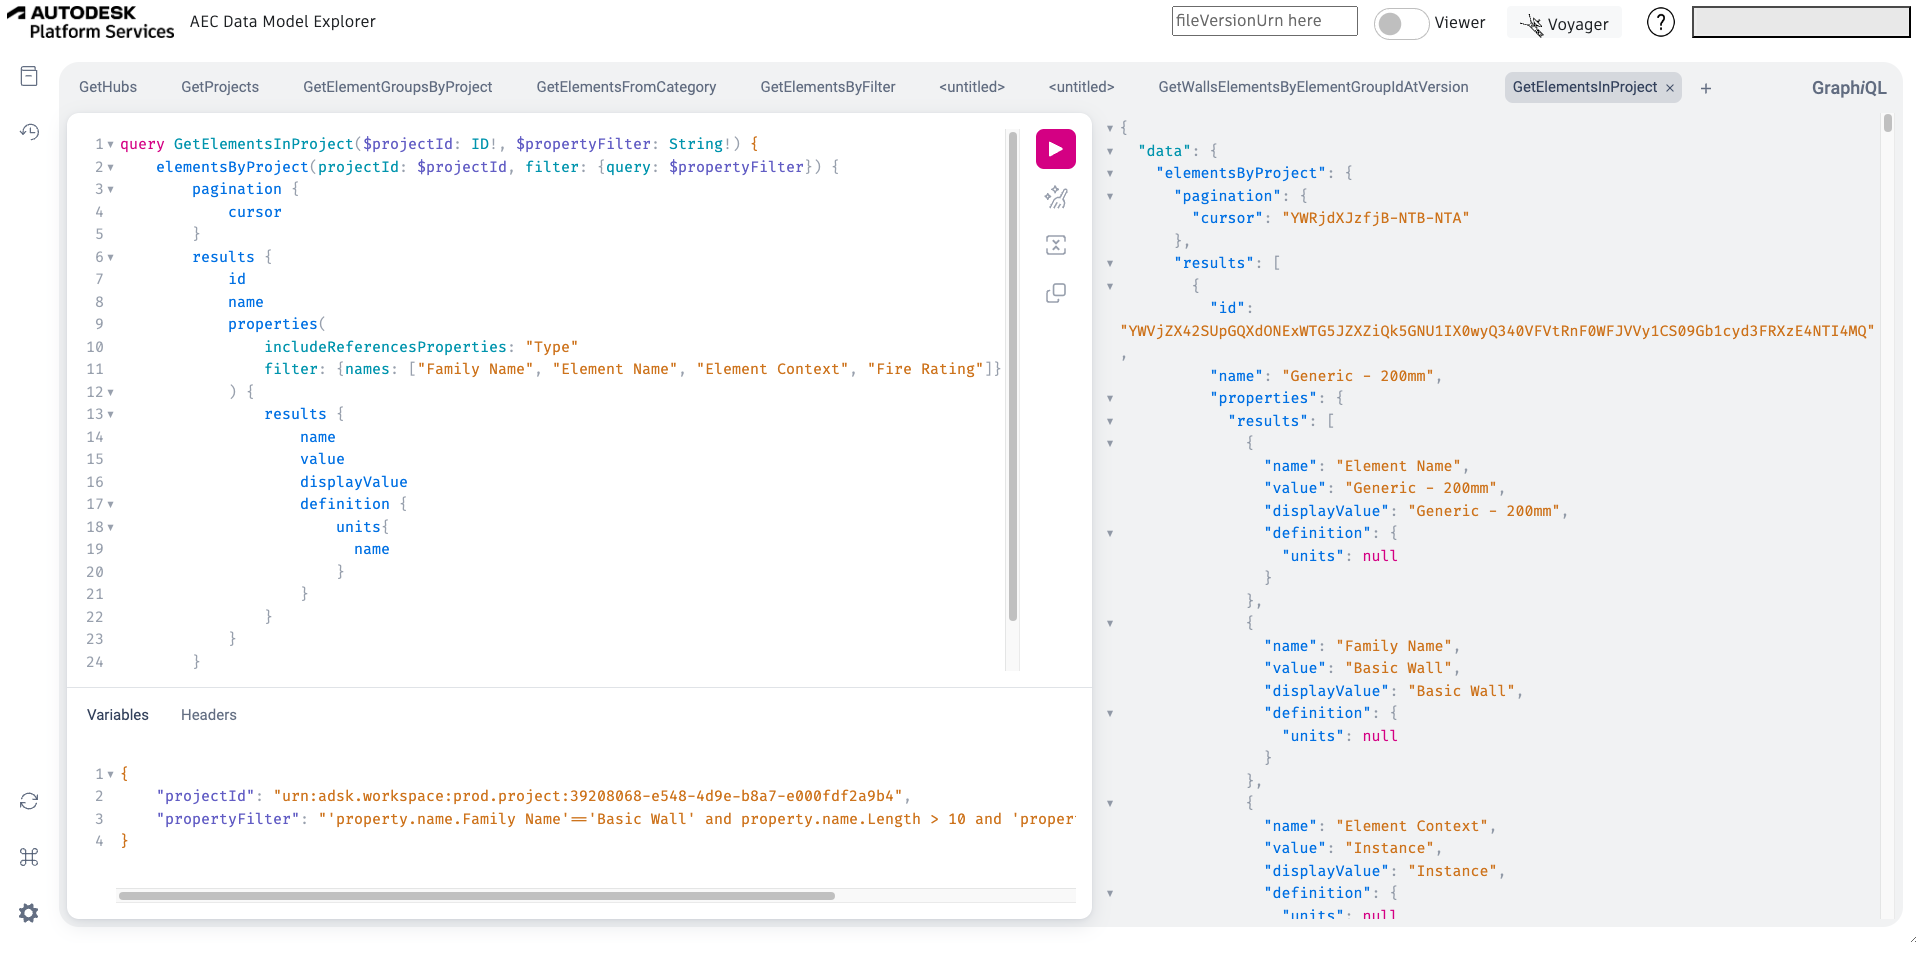Show query history in sidebar
The width and height of the screenshot is (1916, 965).
click(x=29, y=131)
